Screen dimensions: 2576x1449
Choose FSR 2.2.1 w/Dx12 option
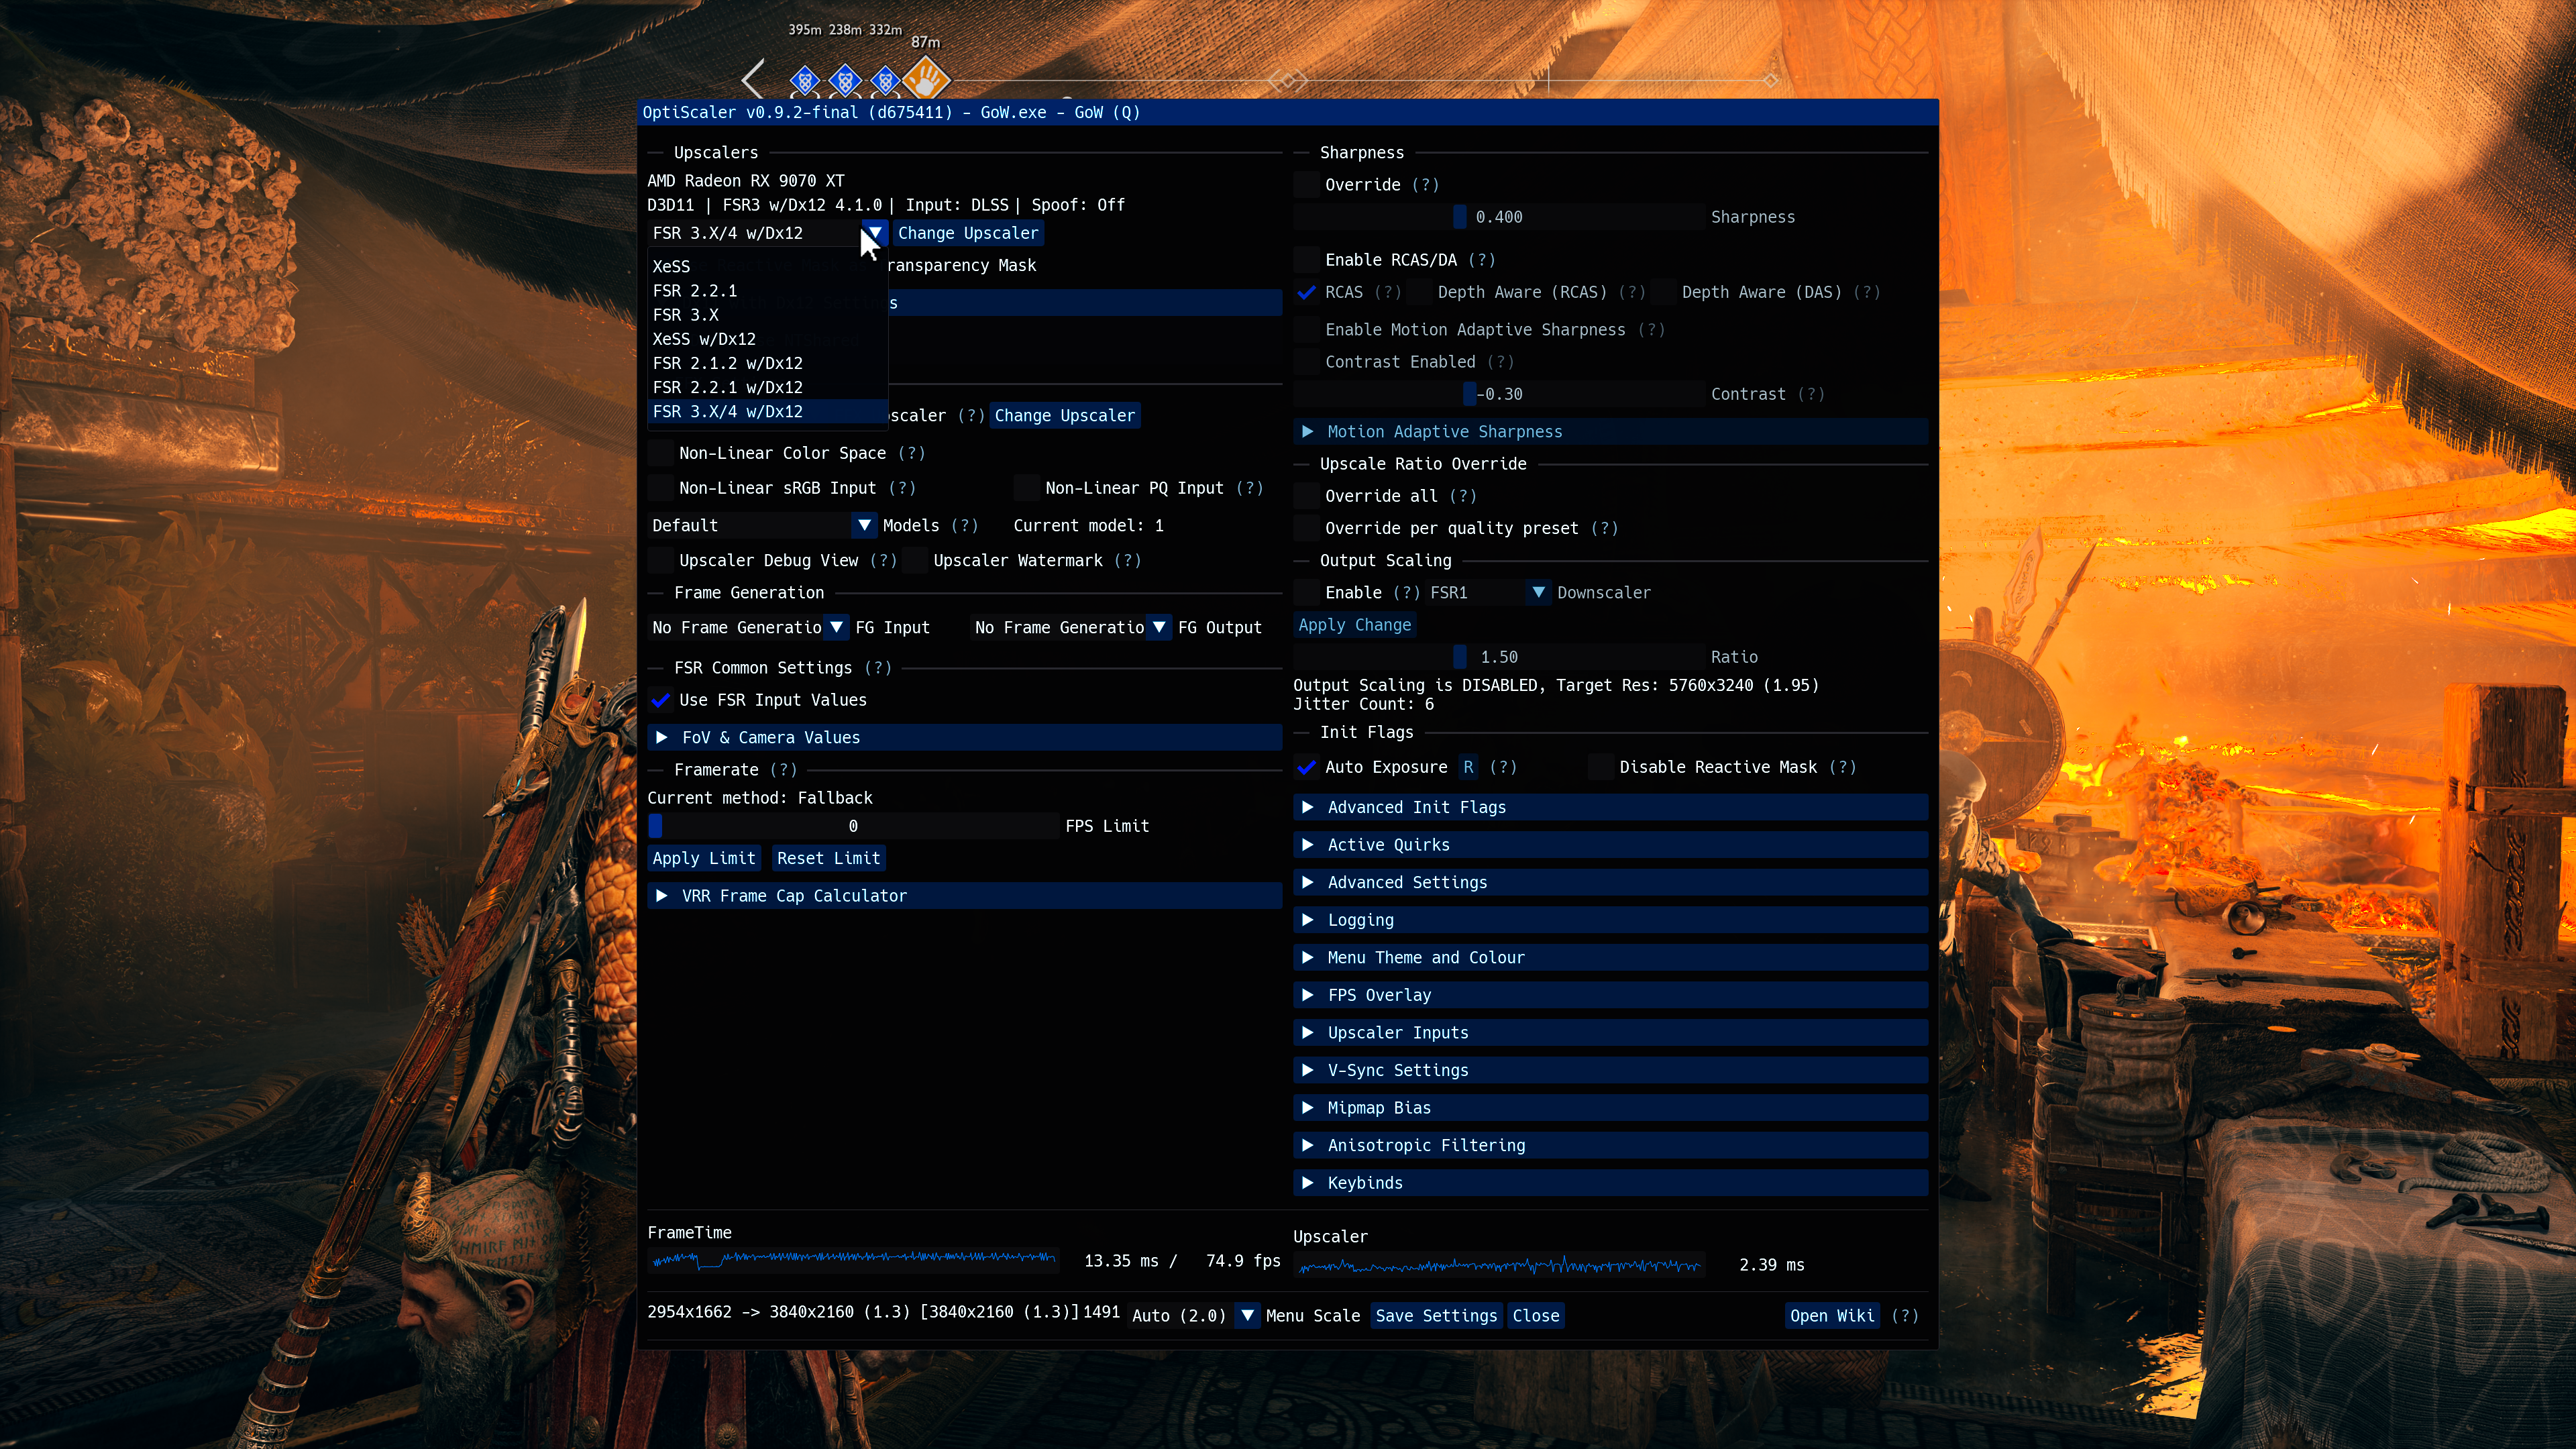(x=768, y=387)
